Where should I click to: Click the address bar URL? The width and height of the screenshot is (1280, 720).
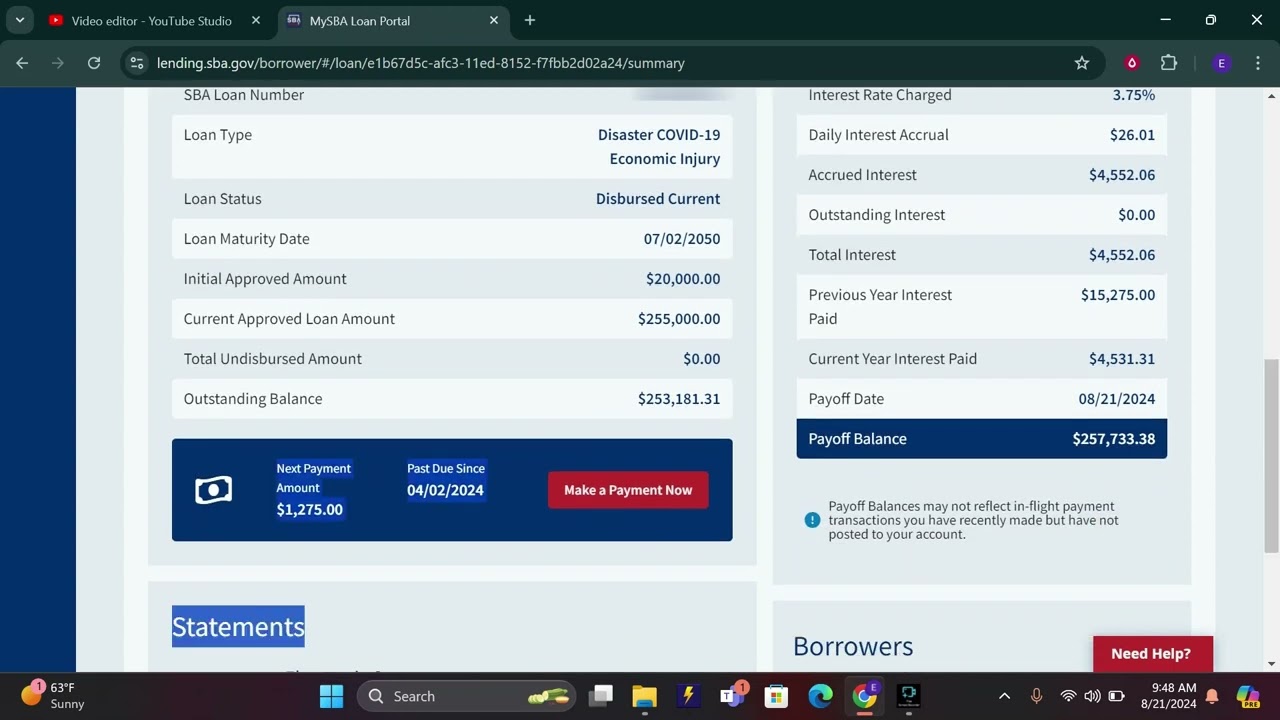tap(421, 63)
